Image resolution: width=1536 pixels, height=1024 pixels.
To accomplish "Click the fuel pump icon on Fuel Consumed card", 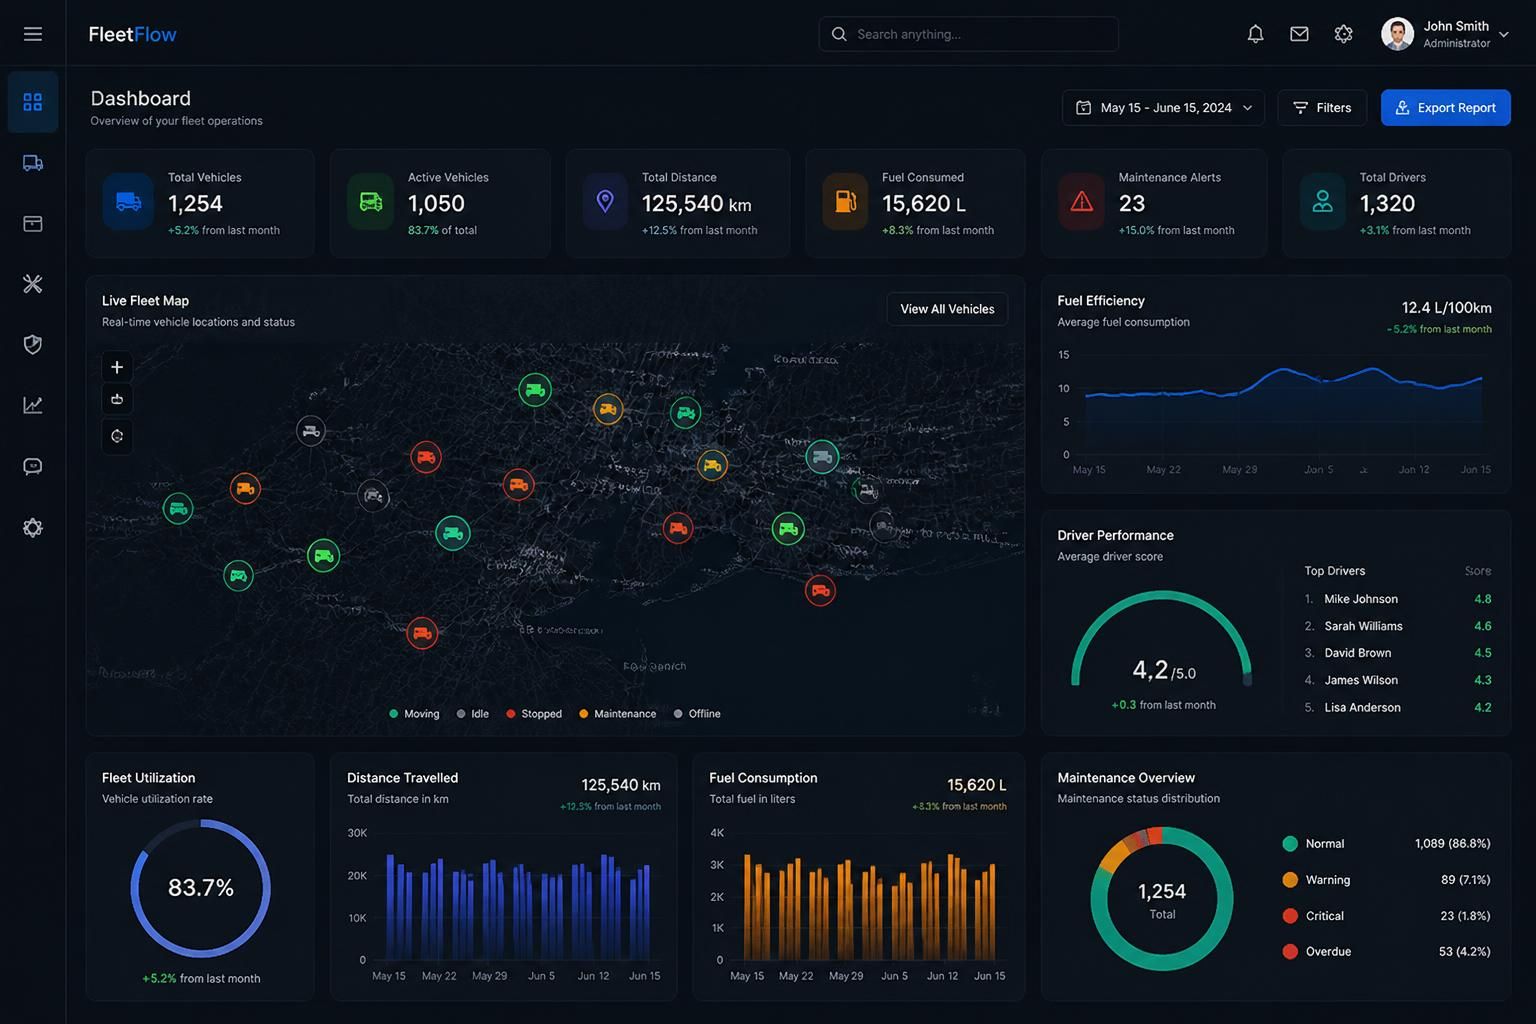I will tap(846, 202).
